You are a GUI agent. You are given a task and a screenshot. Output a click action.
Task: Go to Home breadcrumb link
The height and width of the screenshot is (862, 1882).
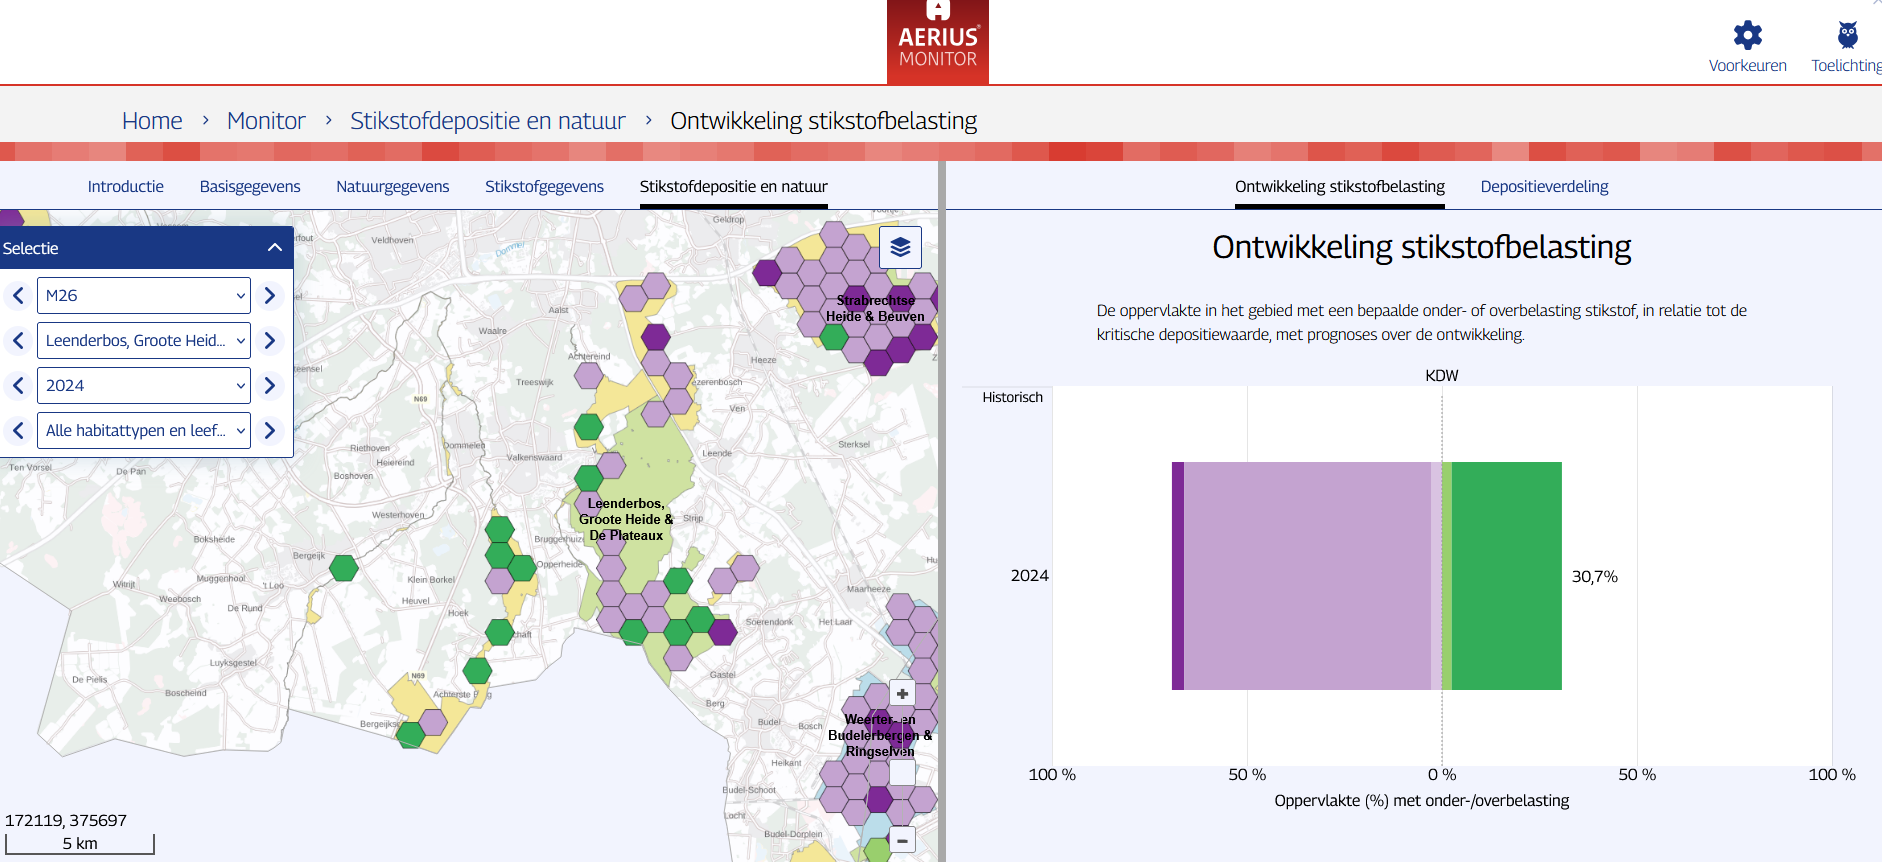[x=152, y=121]
